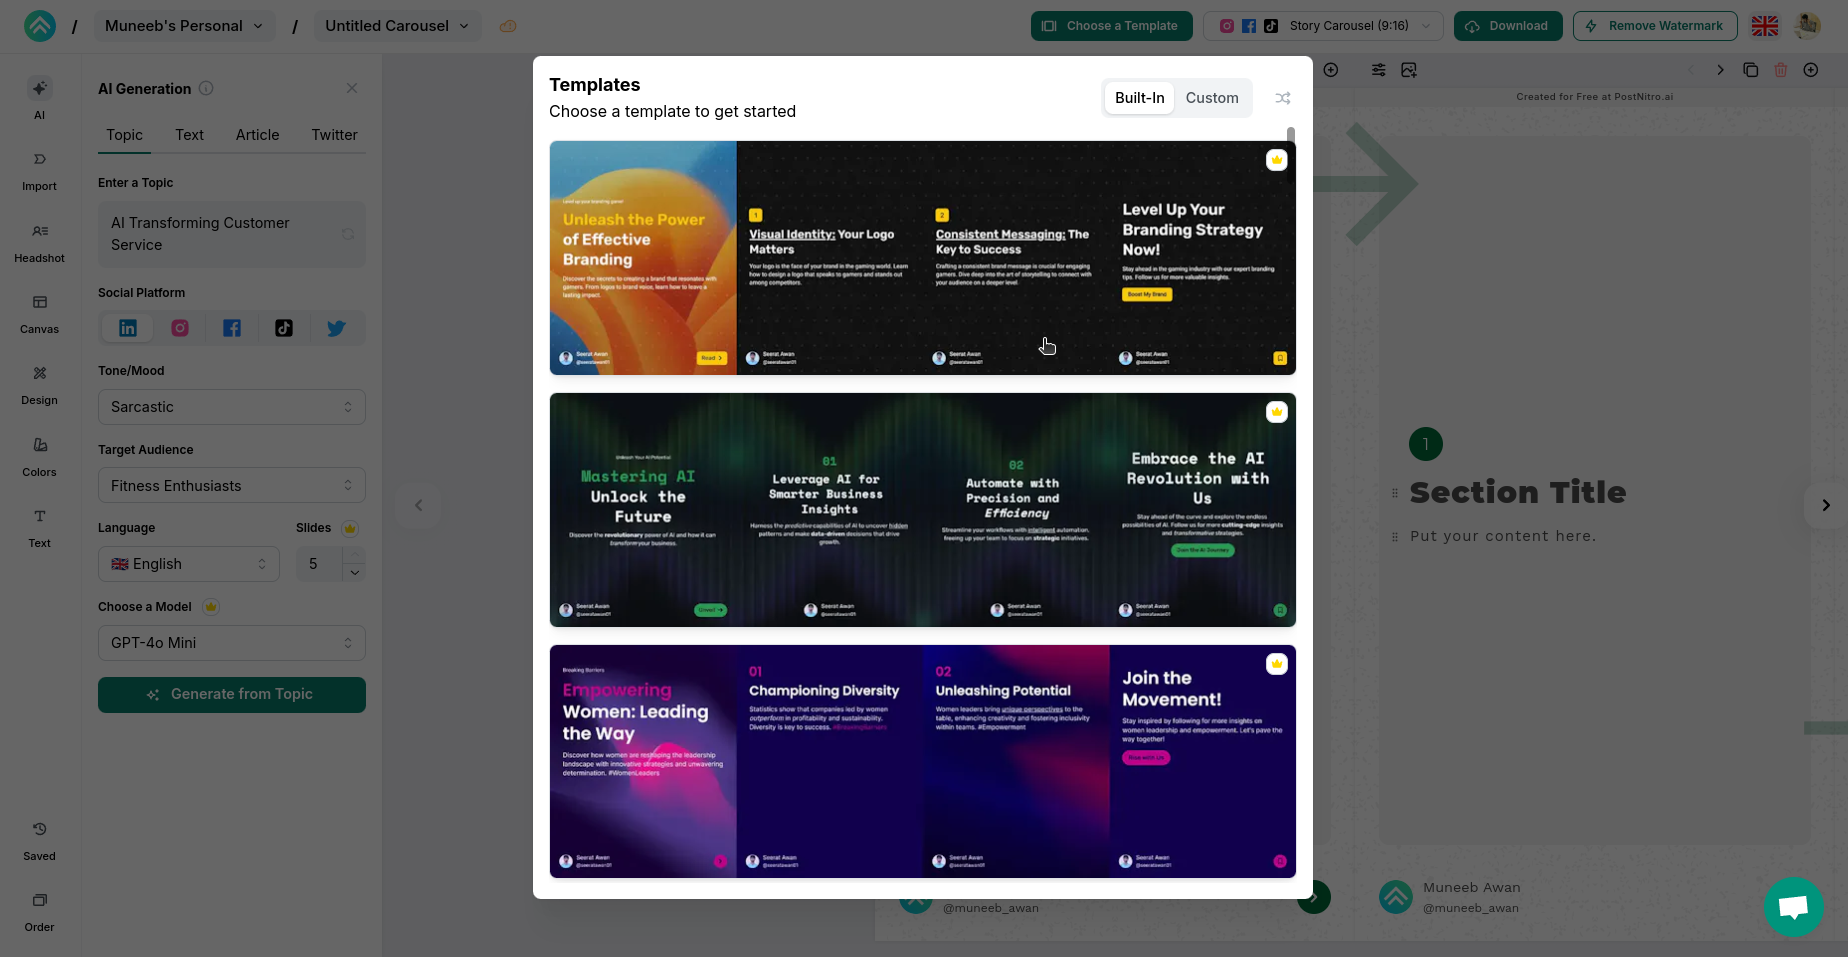Click the slide settings sliders icon
The image size is (1848, 957).
coord(1379,70)
